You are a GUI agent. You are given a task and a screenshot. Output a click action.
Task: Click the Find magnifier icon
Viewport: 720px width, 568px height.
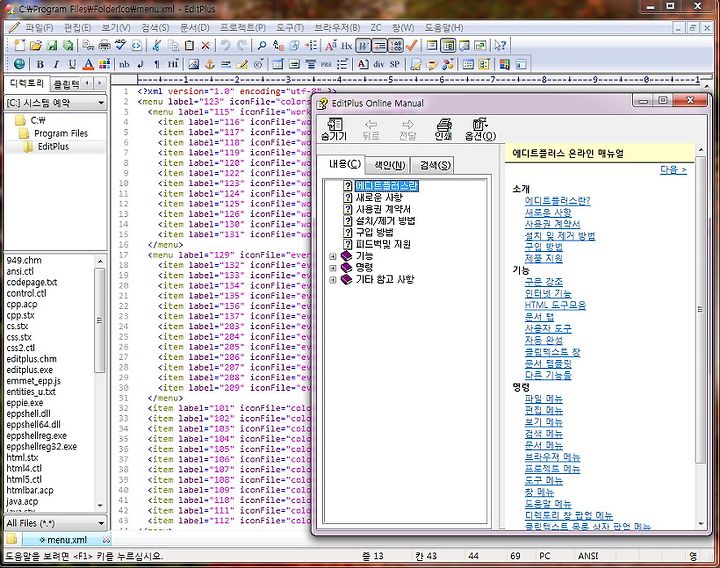click(262, 45)
